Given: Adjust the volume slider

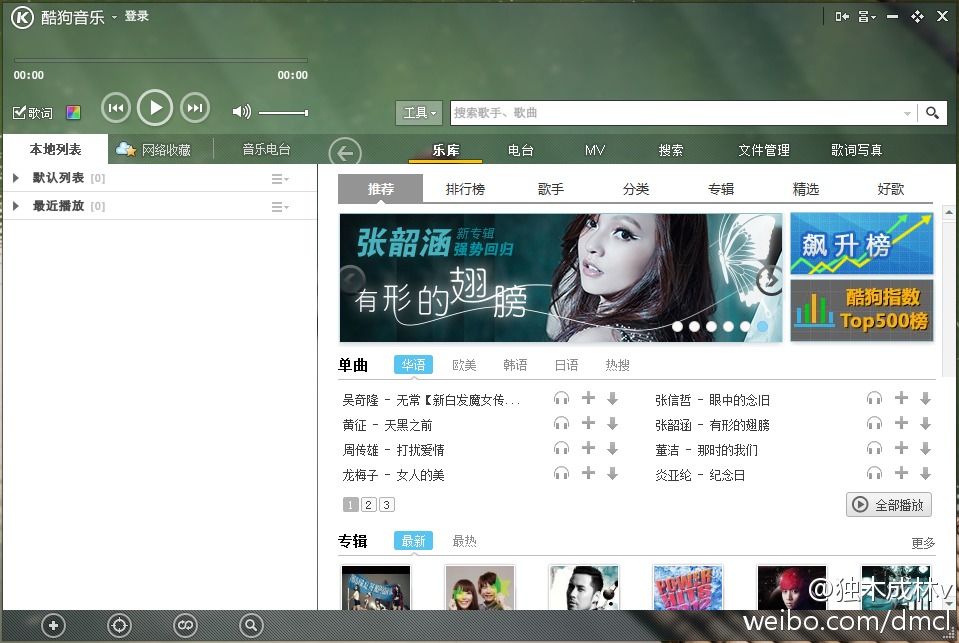Looking at the screenshot, I should pos(283,113).
